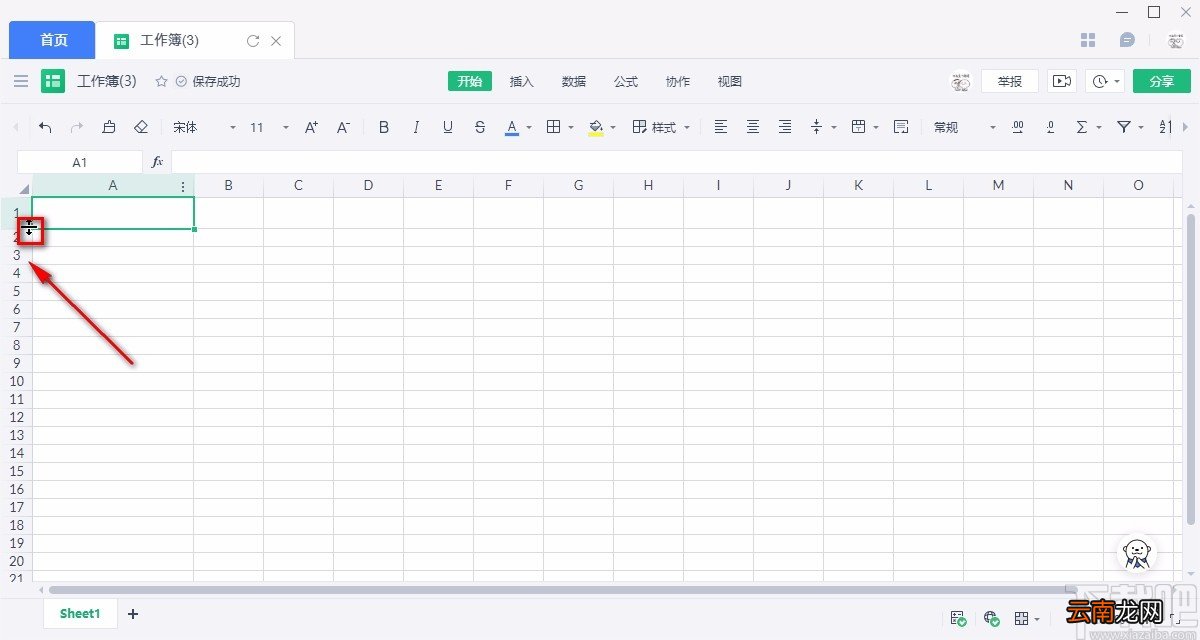This screenshot has width=1200, height=640.
Task: Switch to the 数据 tab
Action: (x=574, y=81)
